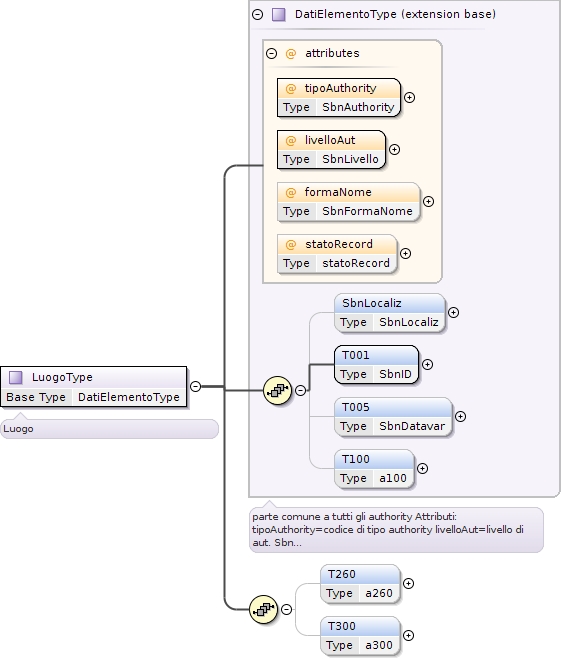
Task: Click the attributes @ symbol icon
Action: tap(290, 53)
